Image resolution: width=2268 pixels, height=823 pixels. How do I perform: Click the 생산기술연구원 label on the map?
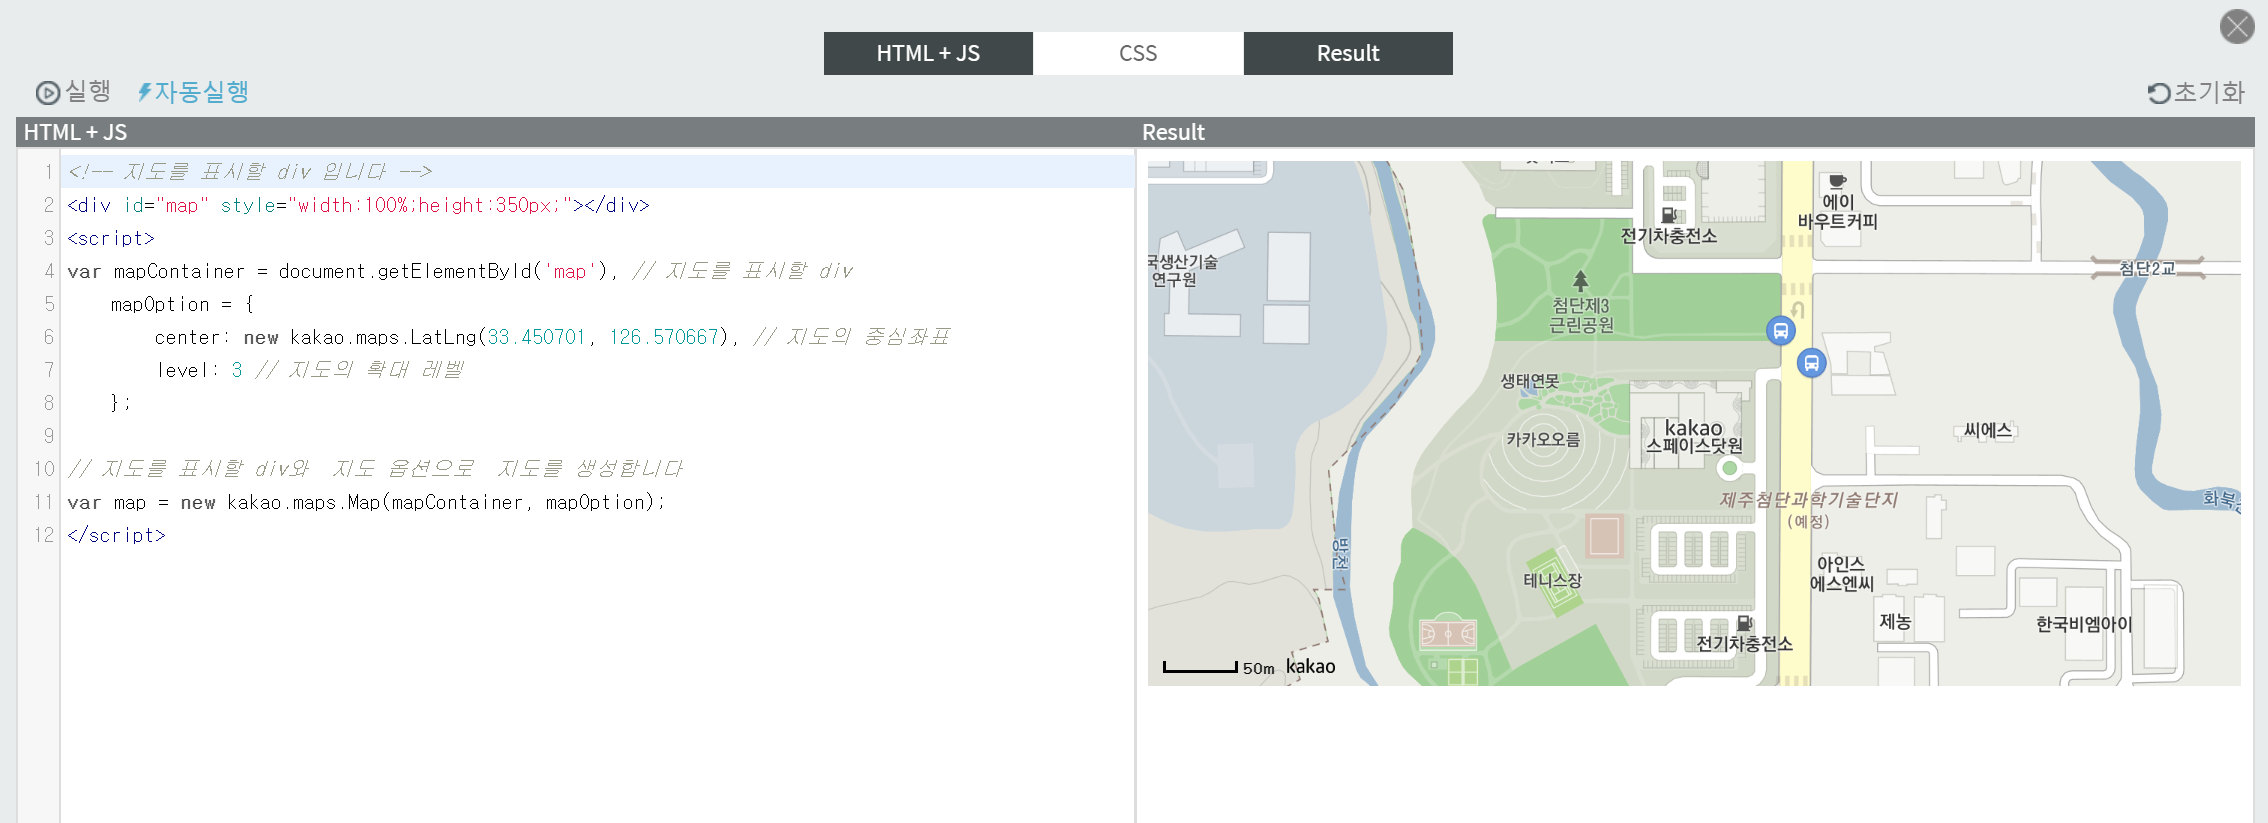[1182, 270]
